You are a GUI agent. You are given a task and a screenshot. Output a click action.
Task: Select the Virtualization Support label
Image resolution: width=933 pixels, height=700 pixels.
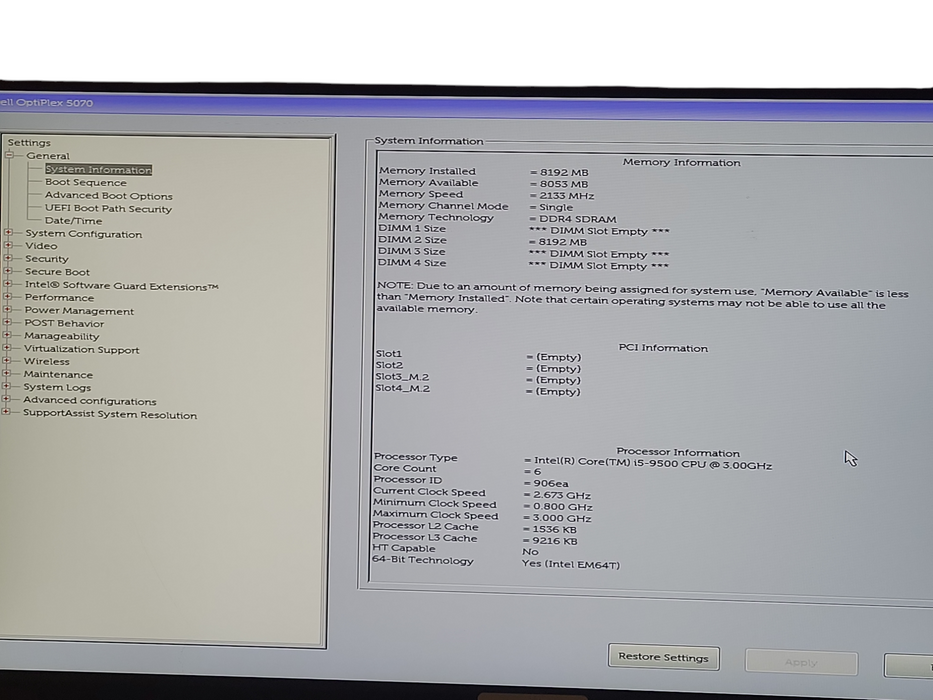coord(82,349)
